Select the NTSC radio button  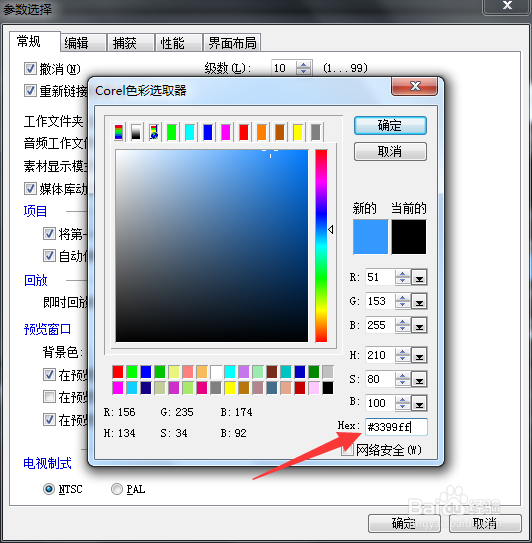click(x=49, y=489)
